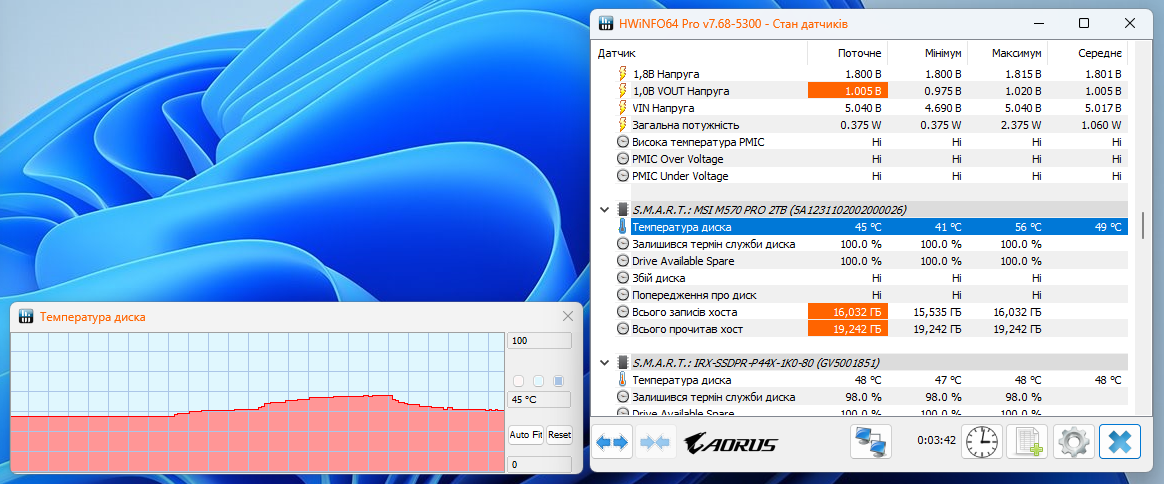The width and height of the screenshot is (1164, 484).
Task: Click the graph window title bar app icon
Action: coord(26,316)
